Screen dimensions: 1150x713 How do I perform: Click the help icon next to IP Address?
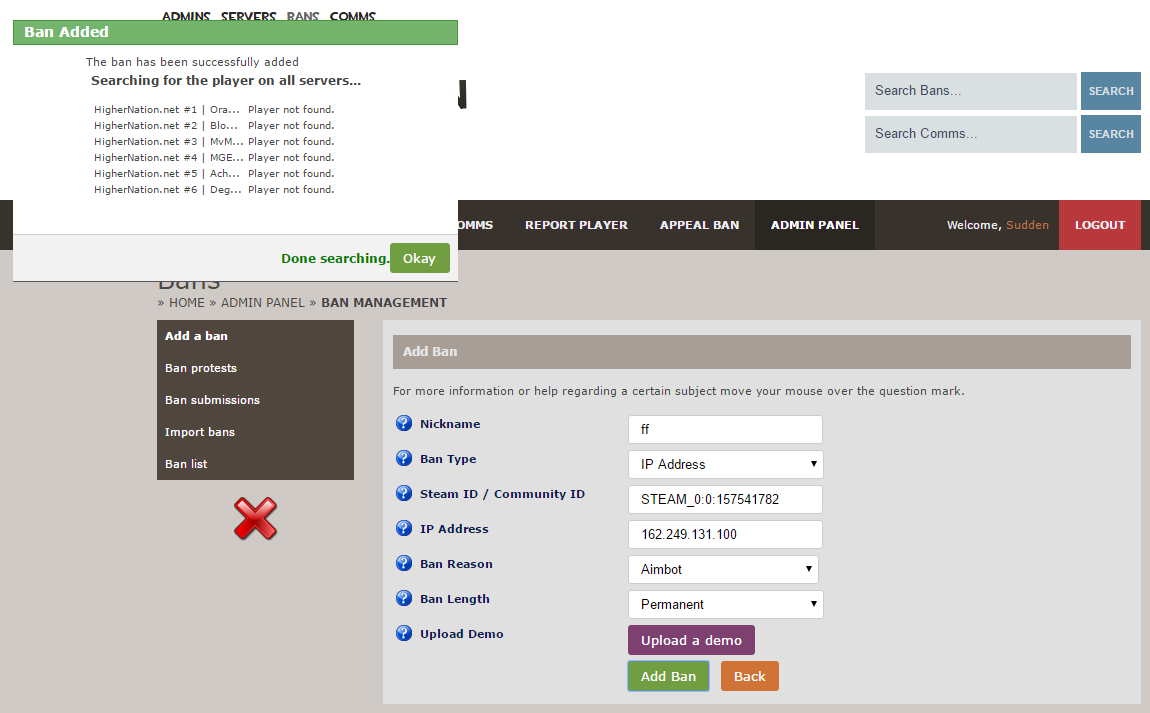(403, 528)
